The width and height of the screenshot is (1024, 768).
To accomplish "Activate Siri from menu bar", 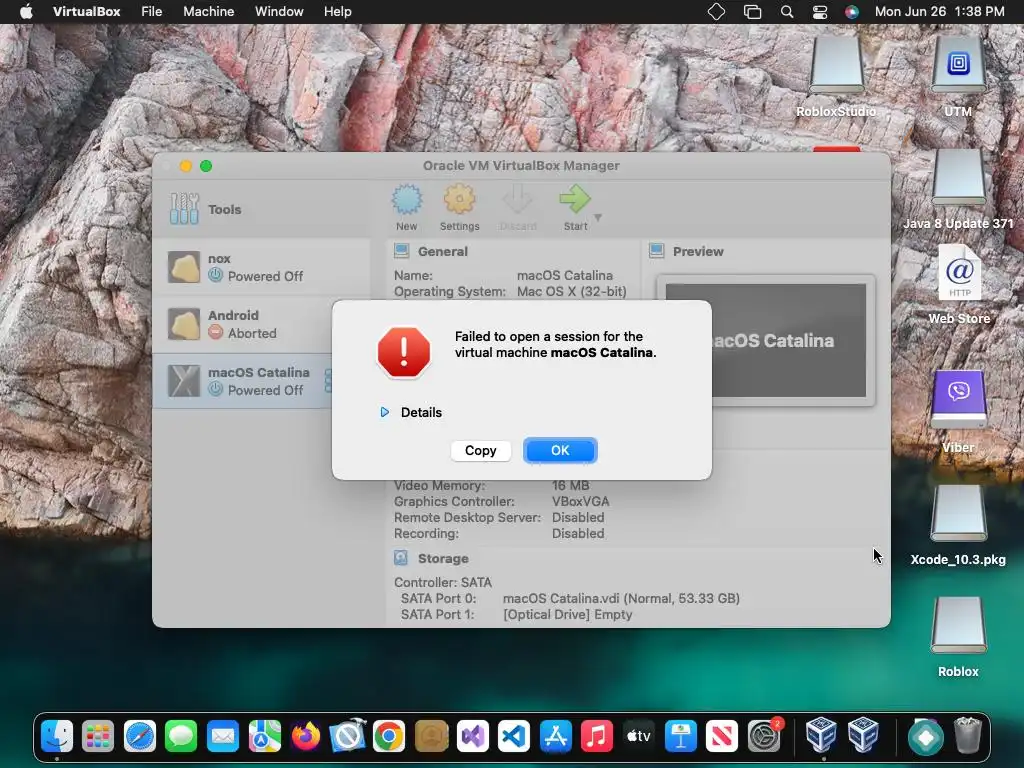I will pyautogui.click(x=852, y=12).
